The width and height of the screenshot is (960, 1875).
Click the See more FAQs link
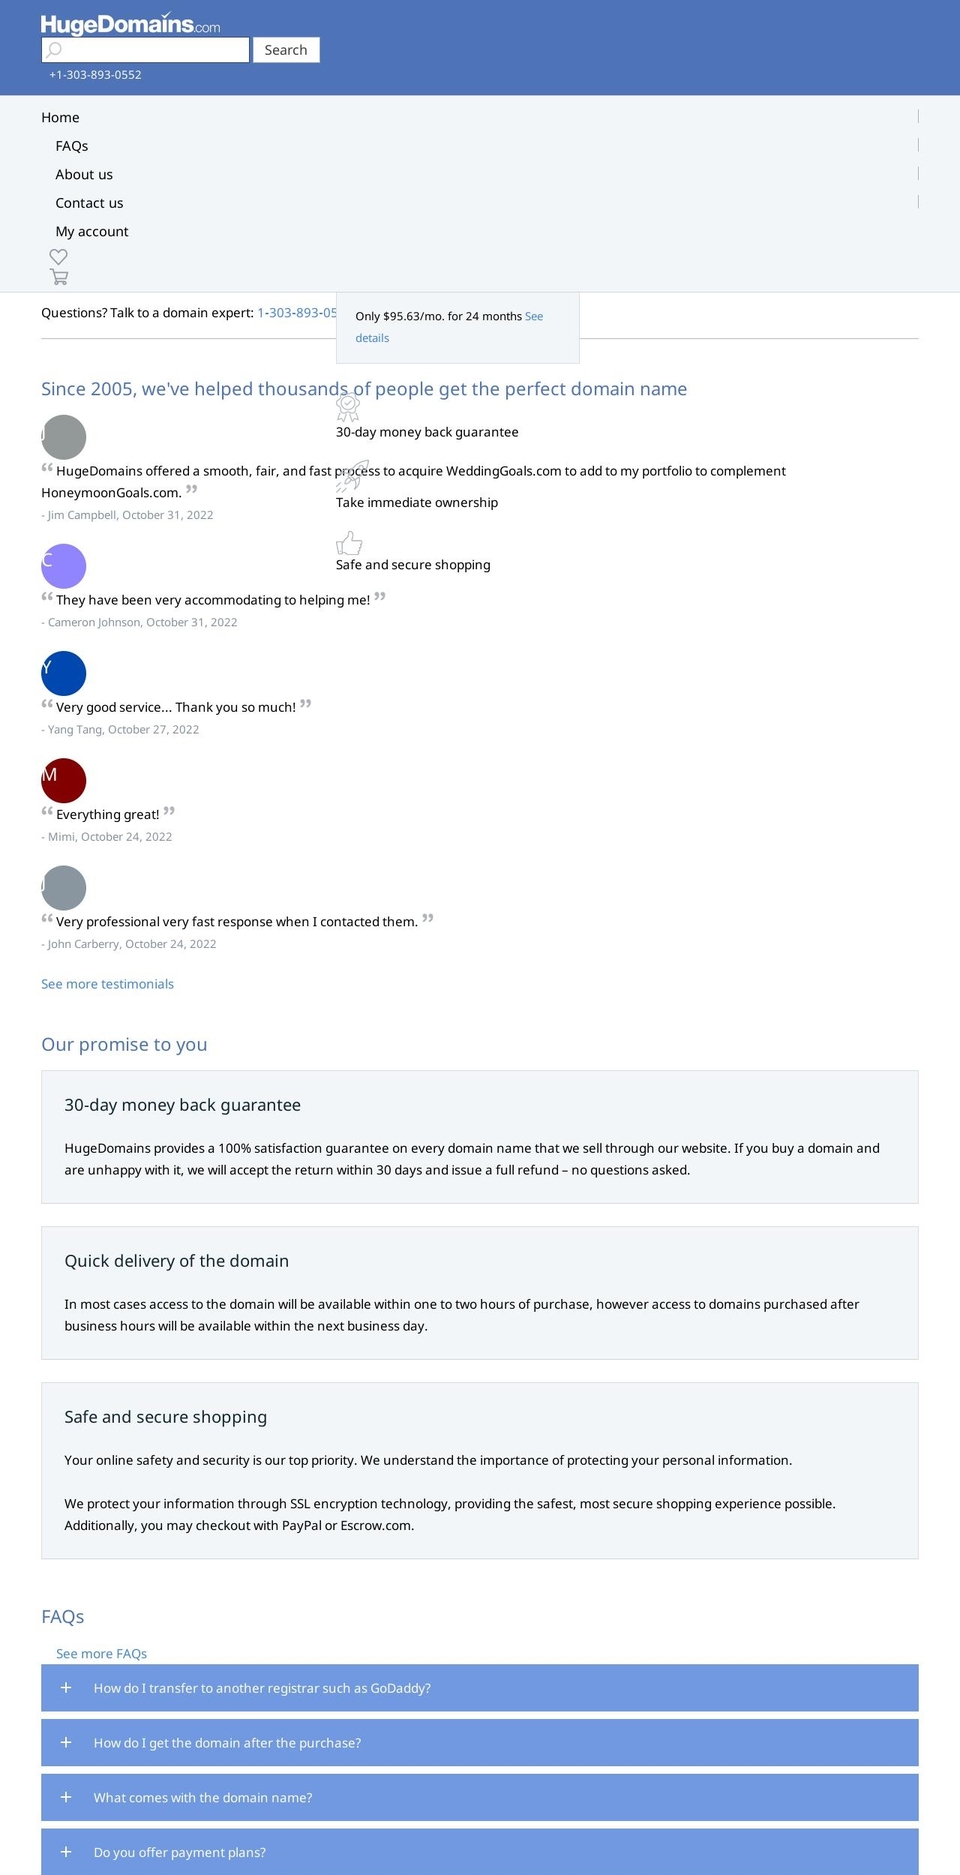[101, 1654]
